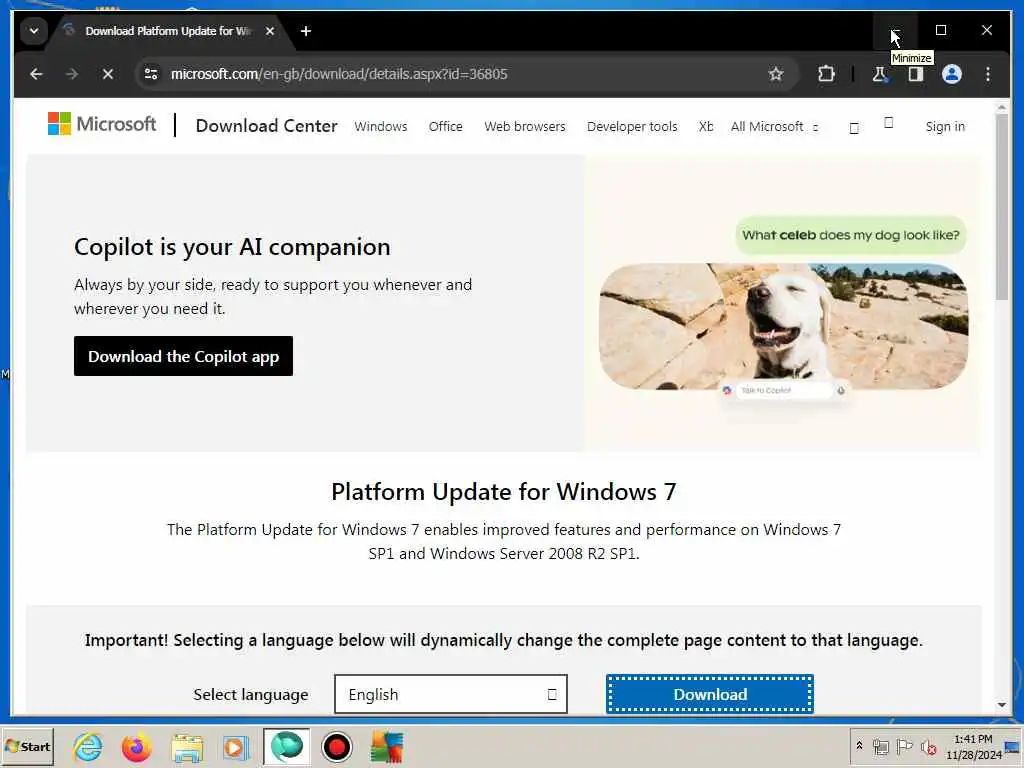Launch Internet Explorer from taskbar

point(88,746)
